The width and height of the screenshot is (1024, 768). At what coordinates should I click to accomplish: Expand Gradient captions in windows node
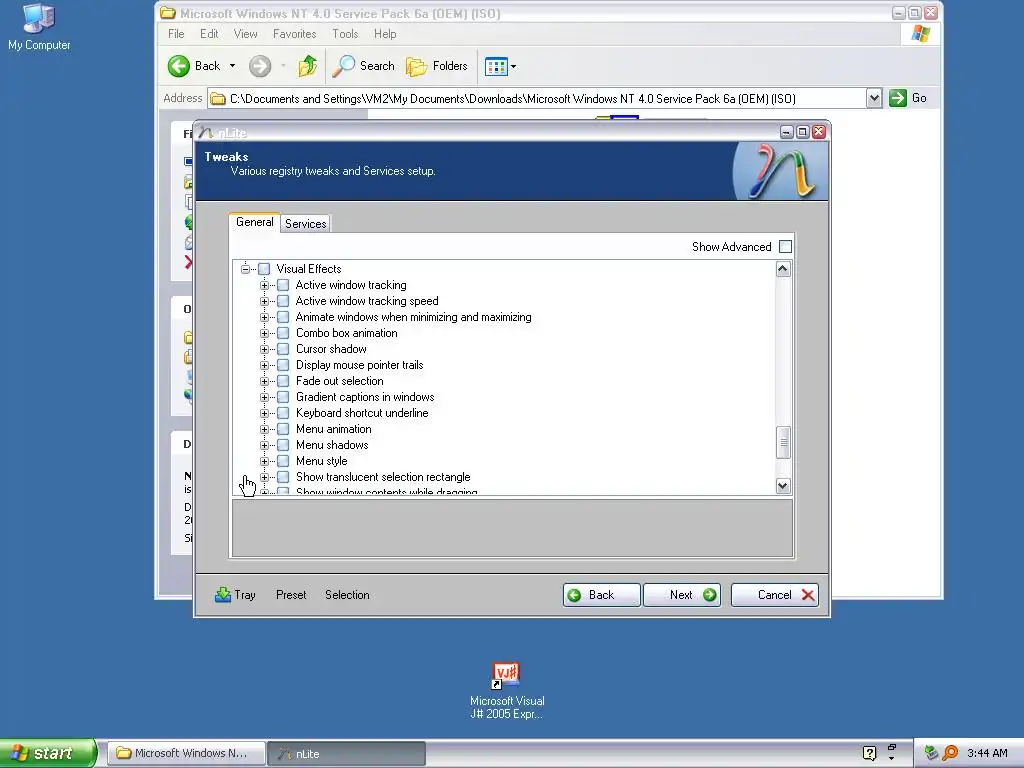264,397
